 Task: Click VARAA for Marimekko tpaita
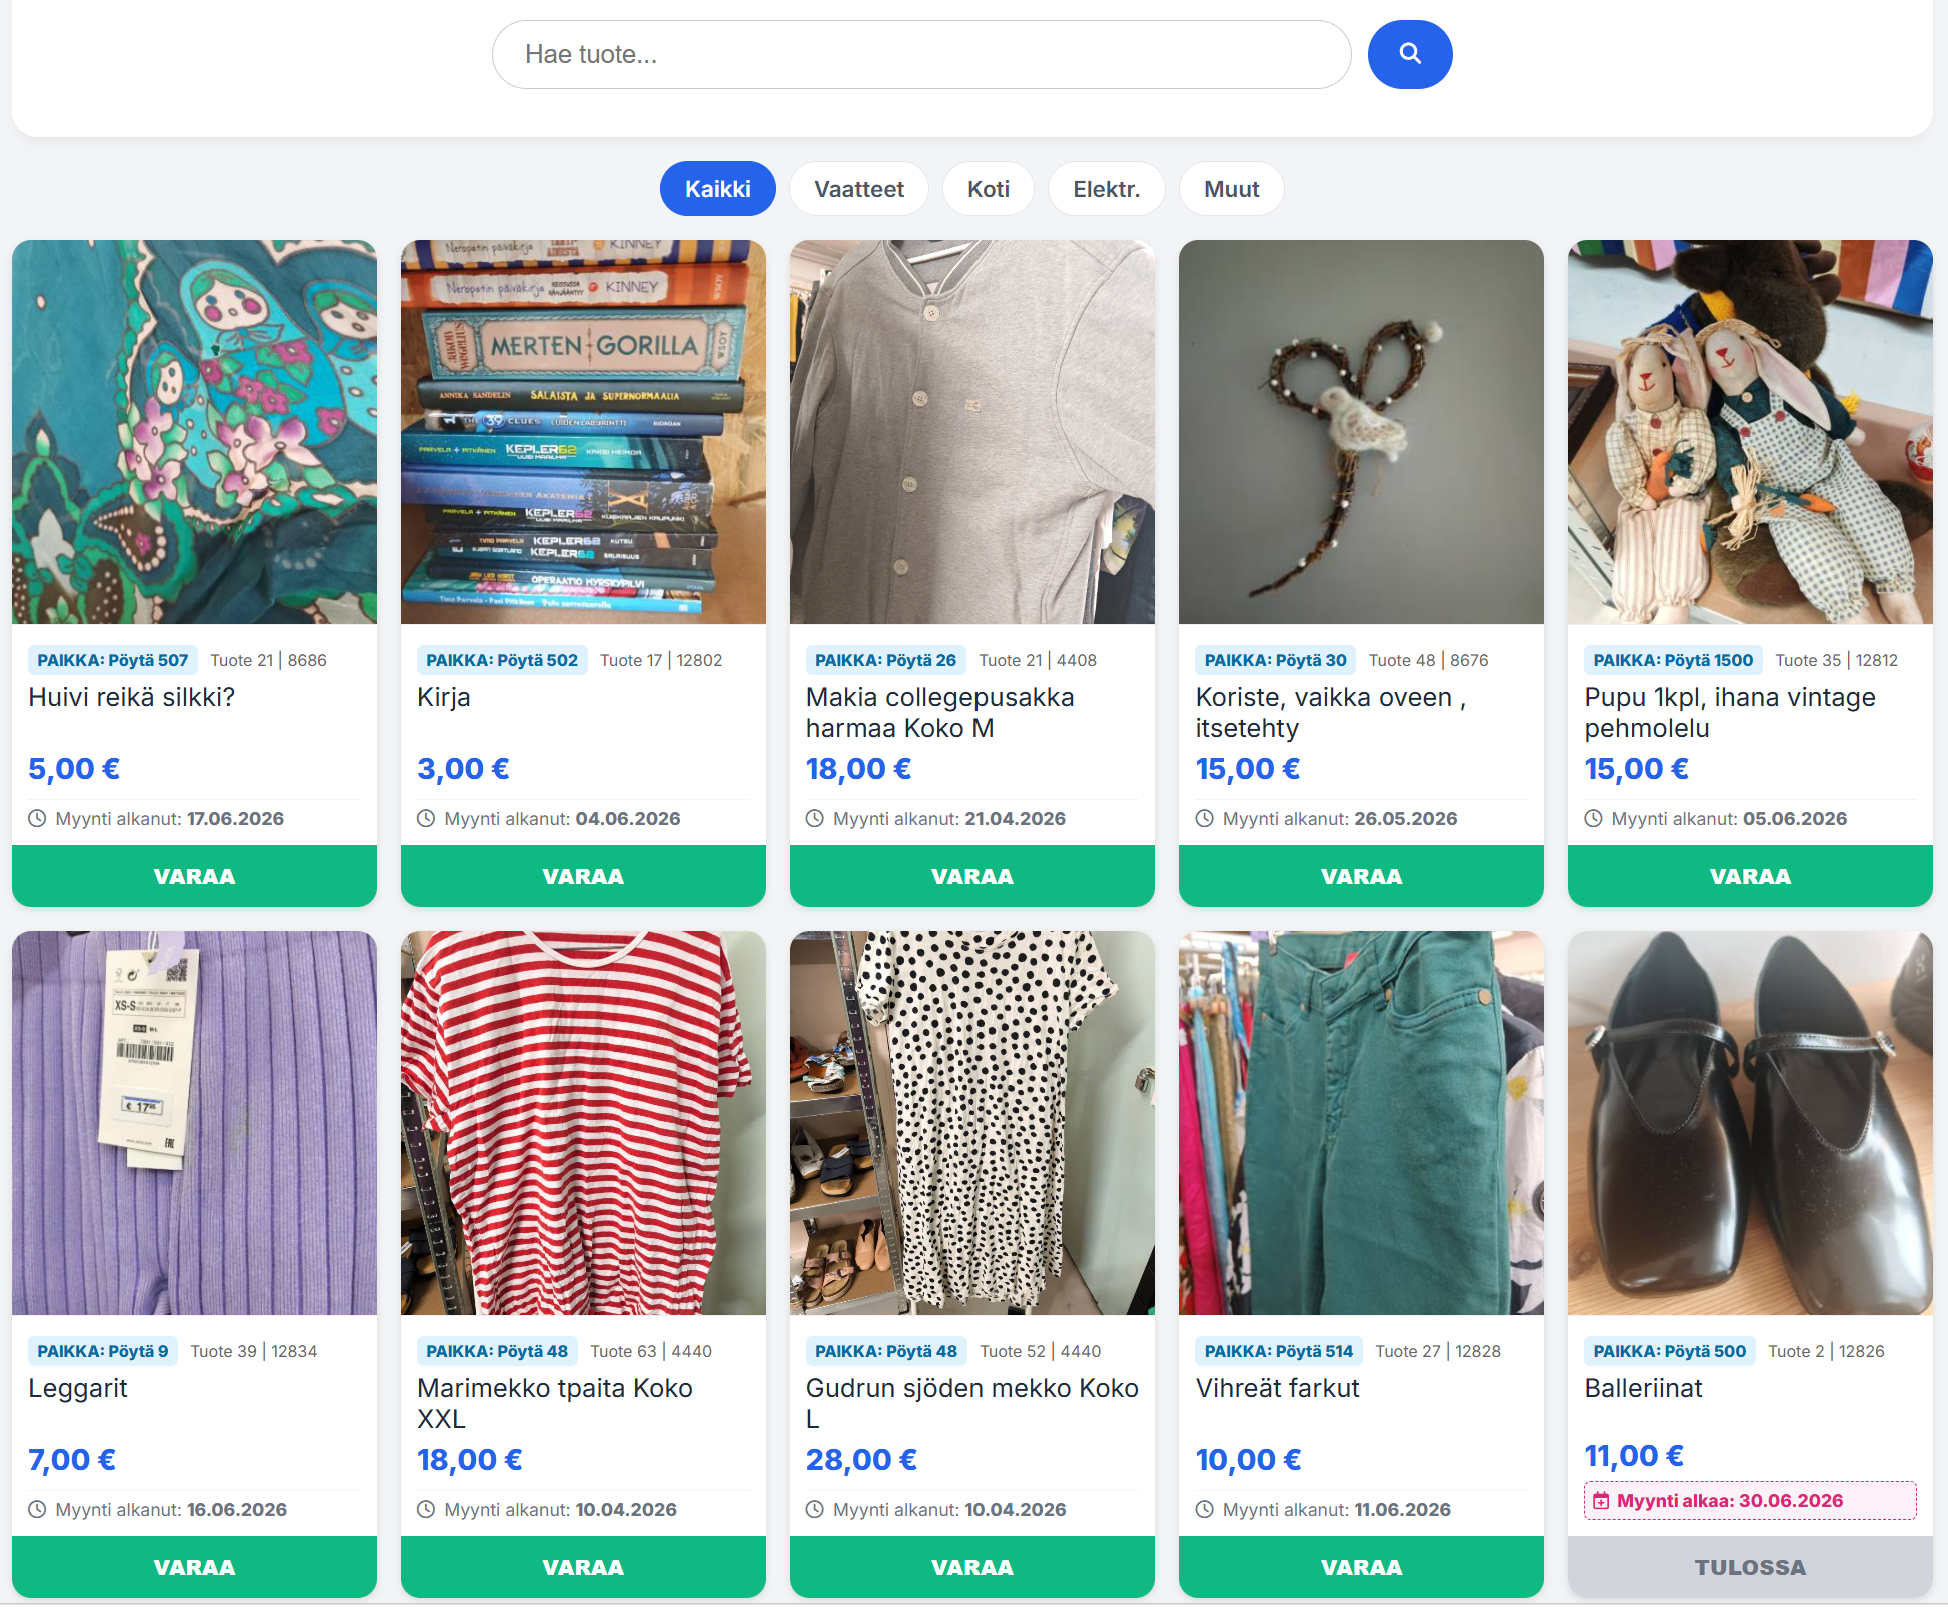click(583, 1567)
